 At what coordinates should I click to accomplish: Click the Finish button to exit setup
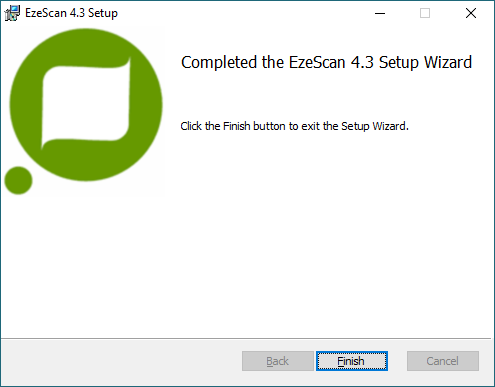[352, 361]
